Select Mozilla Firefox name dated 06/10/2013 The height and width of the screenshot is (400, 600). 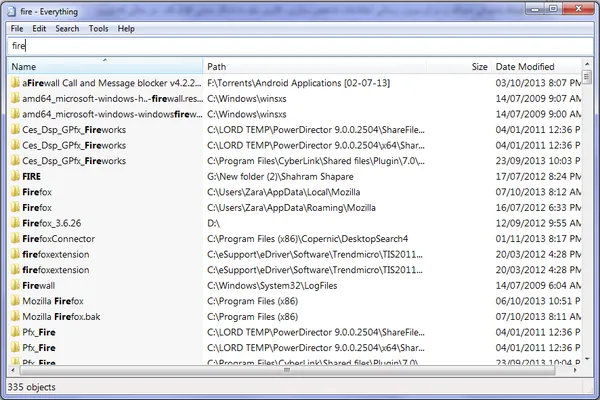53,301
